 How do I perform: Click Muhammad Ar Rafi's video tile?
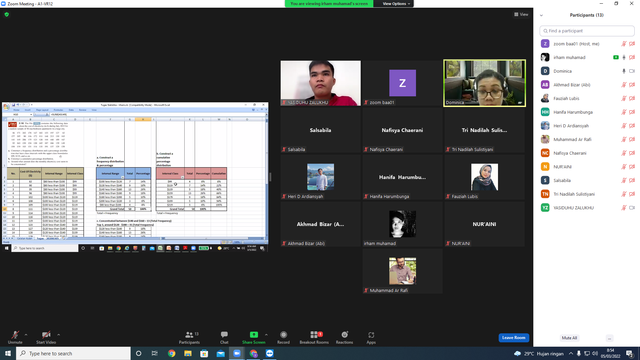(402, 271)
